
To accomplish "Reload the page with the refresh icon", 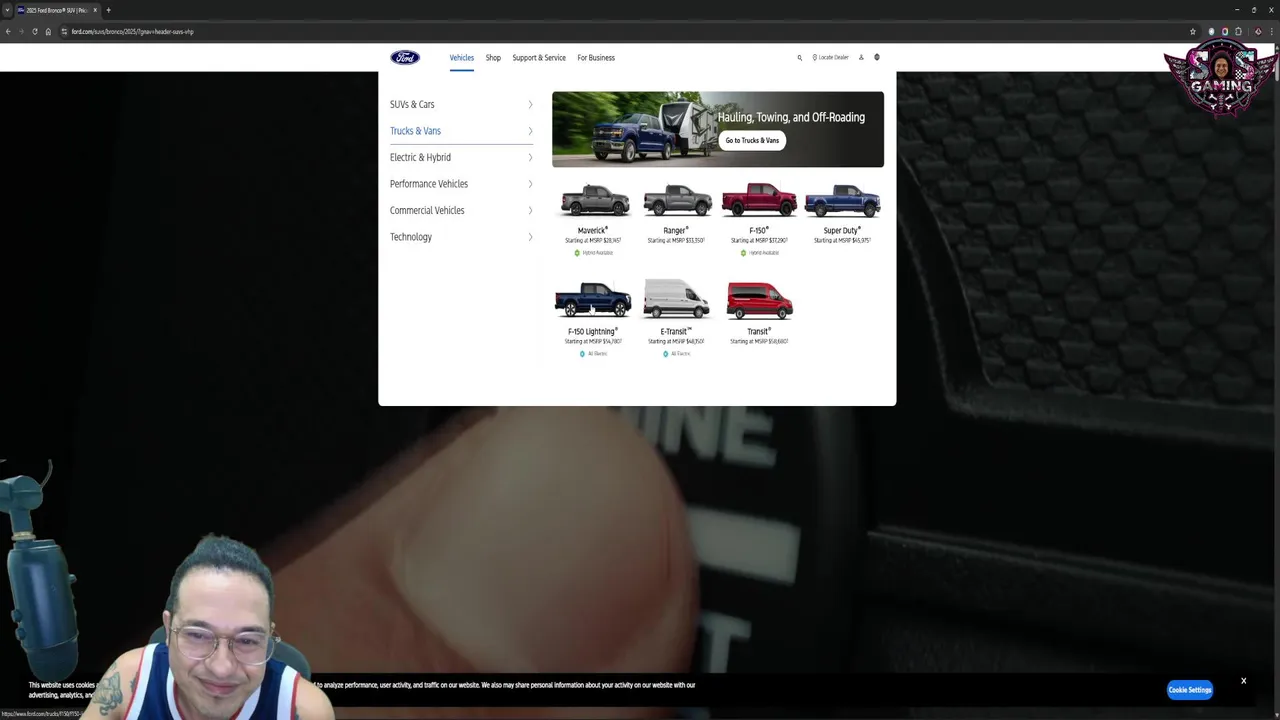I will (34, 31).
